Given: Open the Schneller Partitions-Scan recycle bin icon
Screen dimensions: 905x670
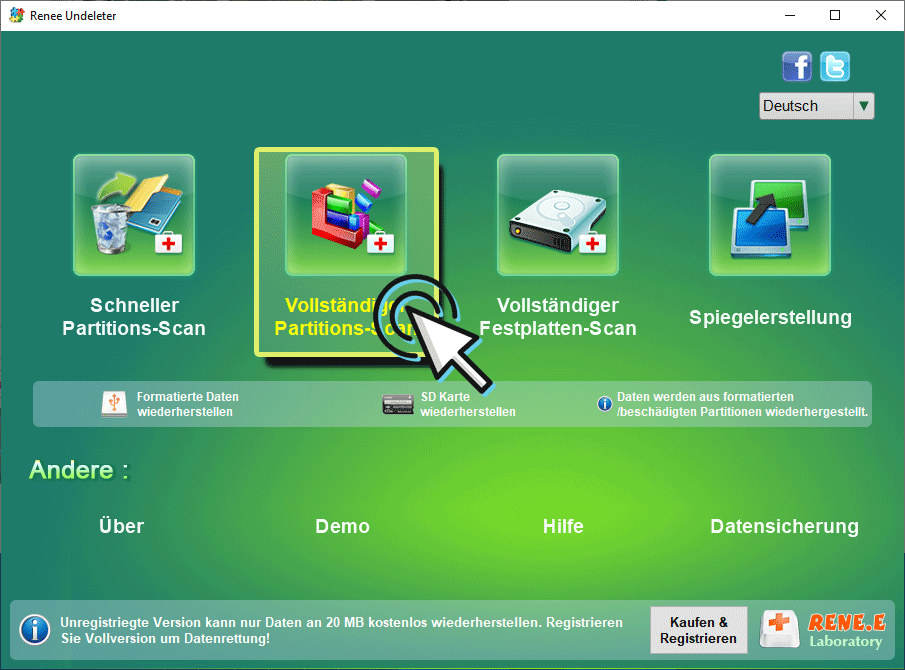Looking at the screenshot, I should 134,215.
